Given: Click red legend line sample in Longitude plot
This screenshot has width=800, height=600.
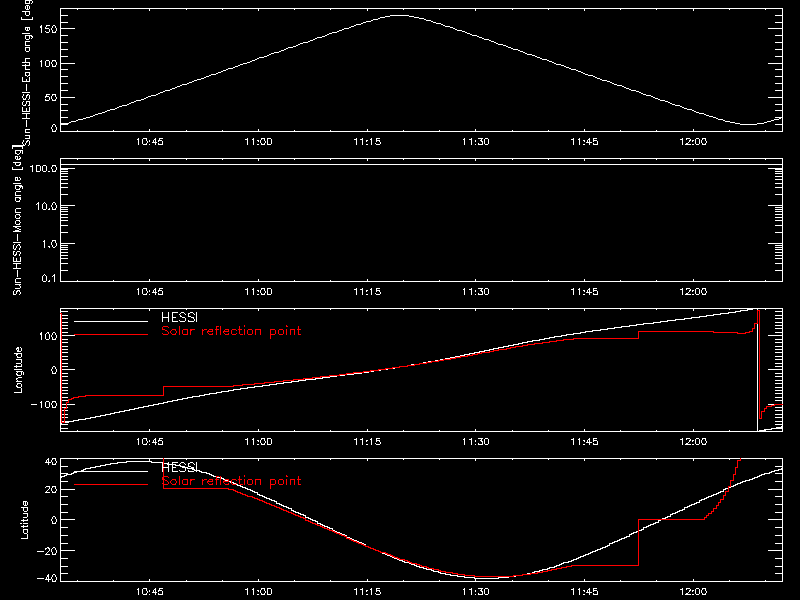Looking at the screenshot, I should [x=111, y=335].
